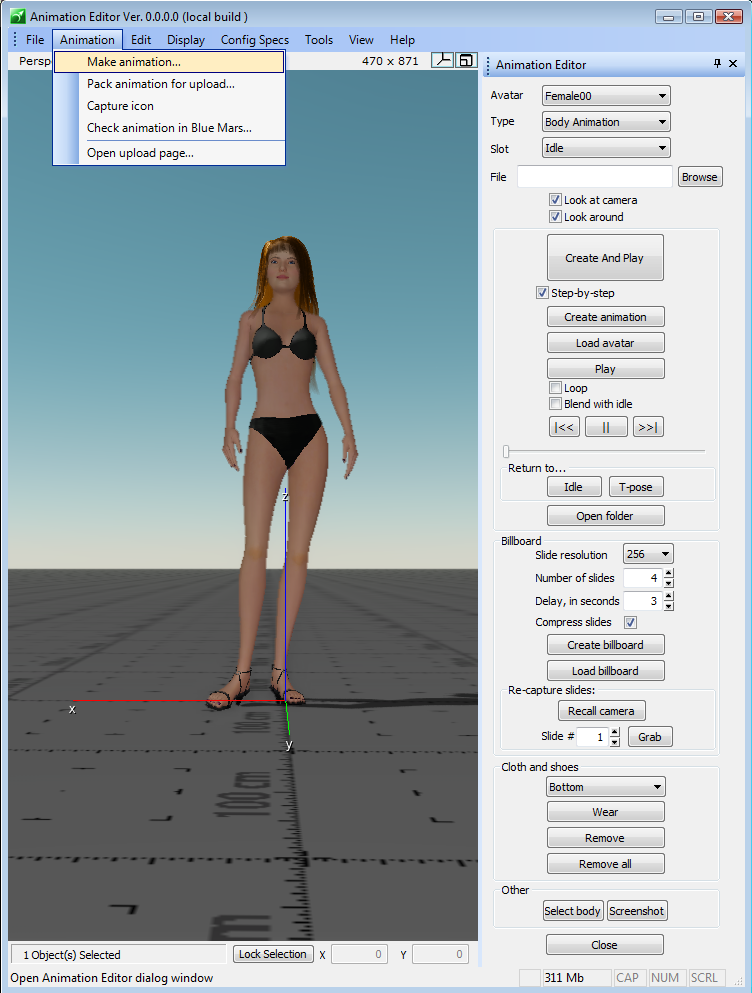Return to T-pose button
The width and height of the screenshot is (752, 993).
pyautogui.click(x=636, y=487)
